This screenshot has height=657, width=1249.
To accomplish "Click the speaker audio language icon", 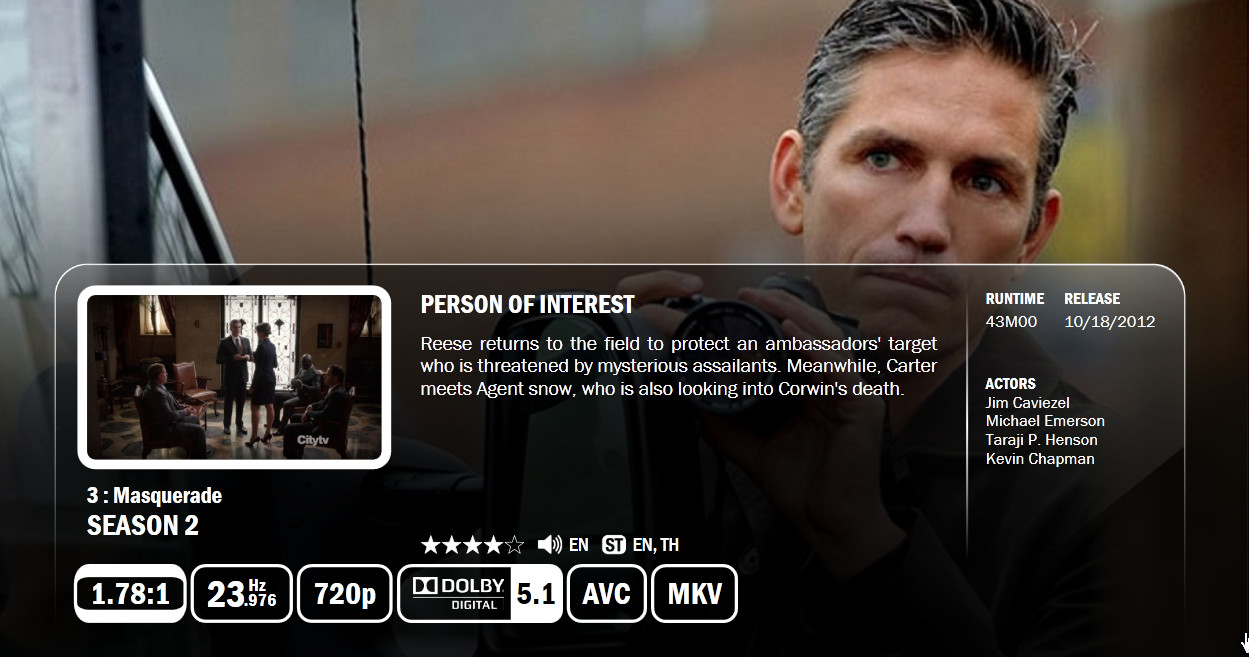I will (549, 545).
